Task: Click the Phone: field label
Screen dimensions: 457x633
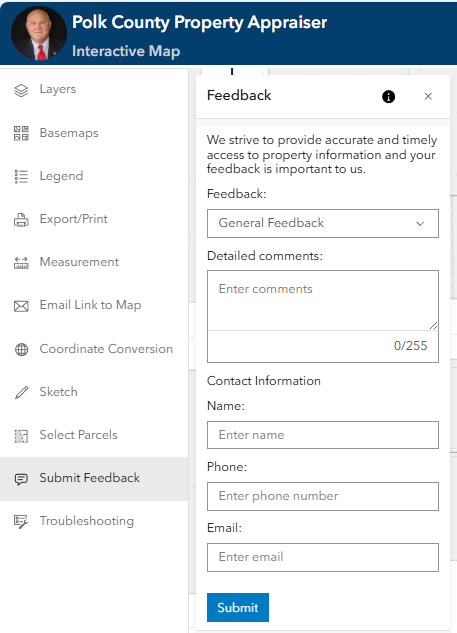Action: click(227, 467)
